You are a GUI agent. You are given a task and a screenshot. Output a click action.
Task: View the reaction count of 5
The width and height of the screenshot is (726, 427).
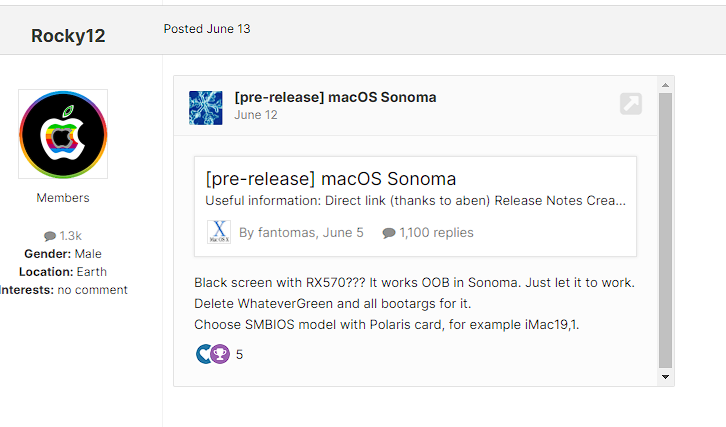point(239,354)
